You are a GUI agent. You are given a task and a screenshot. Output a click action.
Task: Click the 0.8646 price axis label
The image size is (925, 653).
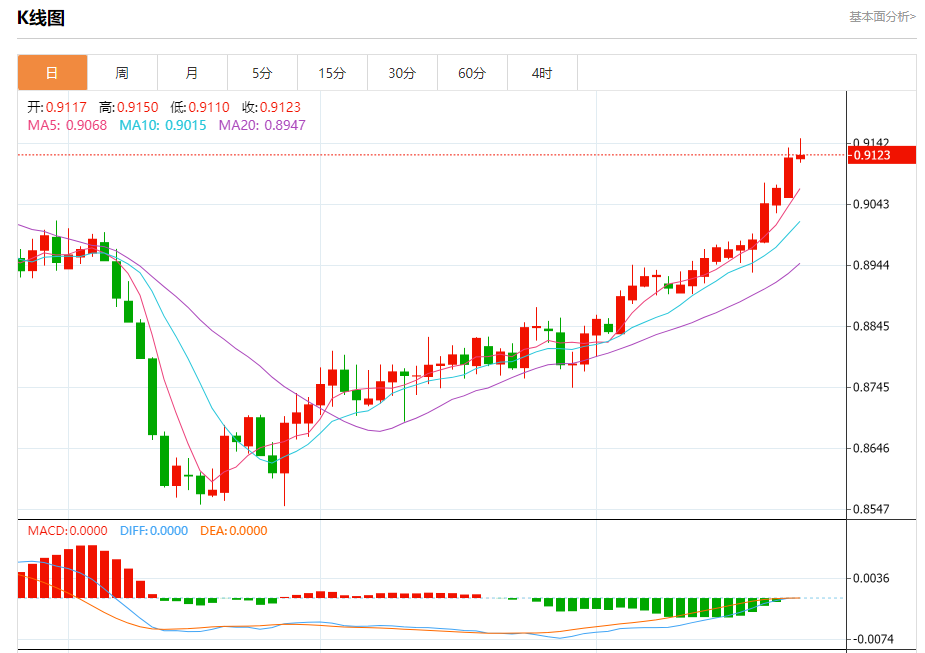(871, 448)
